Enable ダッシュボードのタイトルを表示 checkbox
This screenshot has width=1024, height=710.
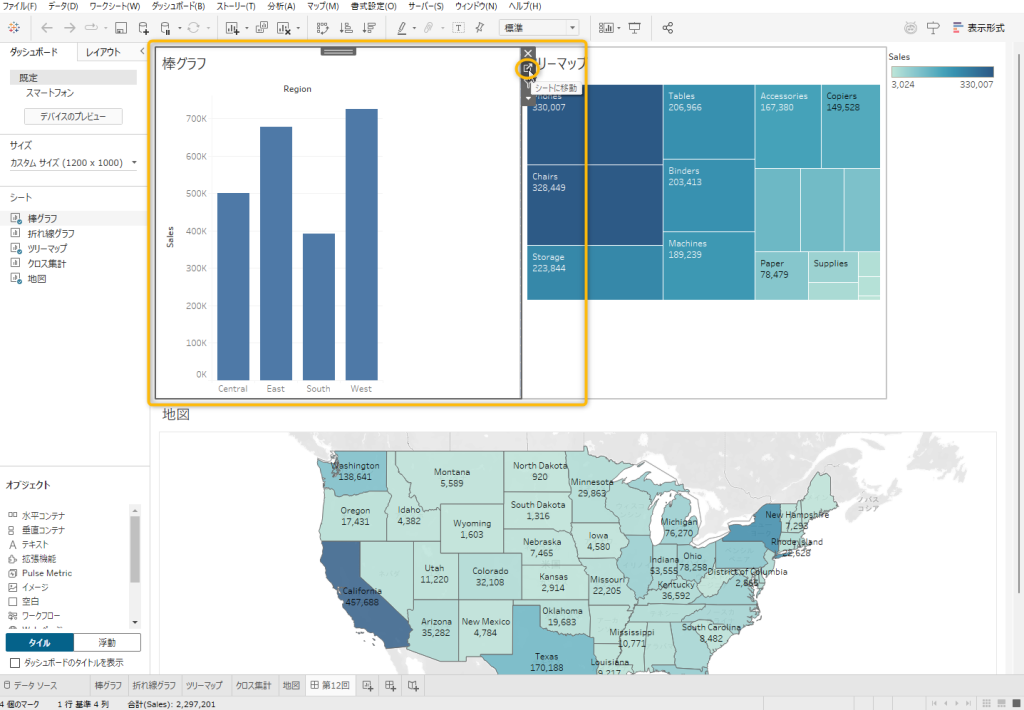[14, 662]
